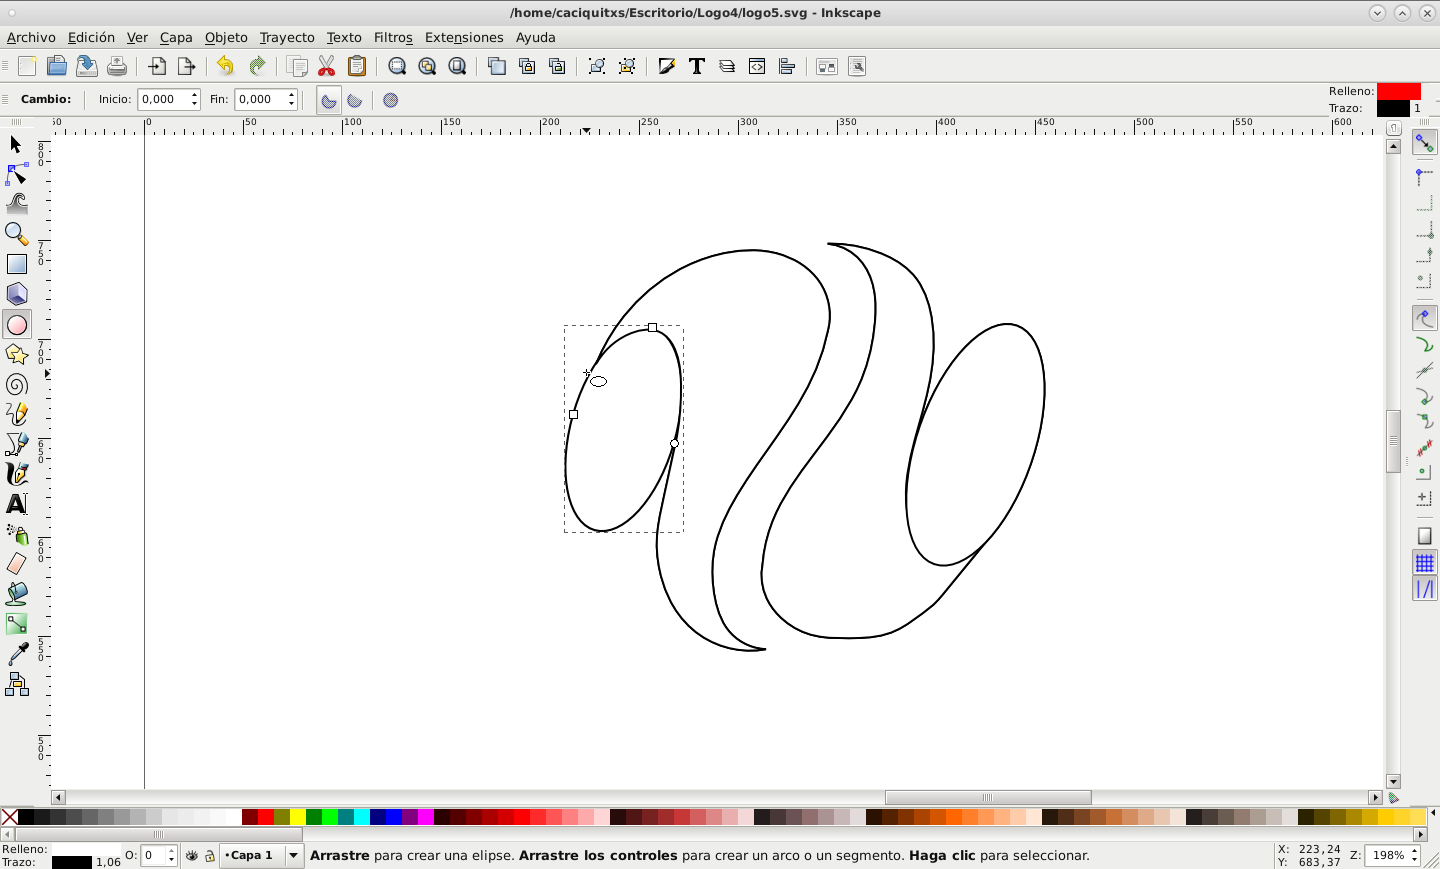The image size is (1440, 869).
Task: Pick the Tweak tool in the toolbox
Action: 16,205
